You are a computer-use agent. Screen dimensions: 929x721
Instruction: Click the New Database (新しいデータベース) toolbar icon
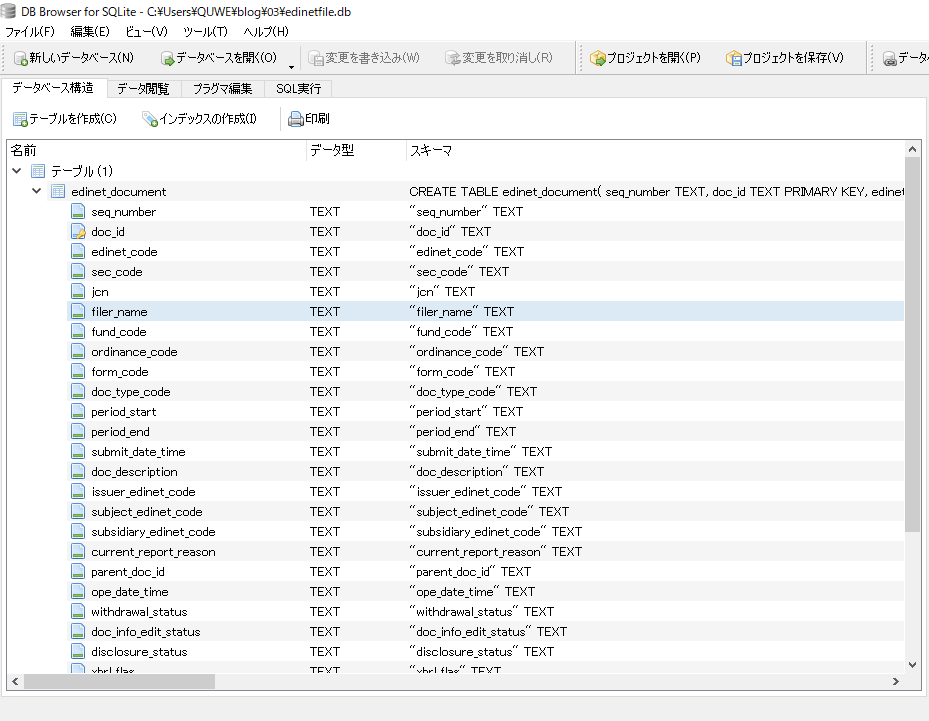tap(21, 58)
